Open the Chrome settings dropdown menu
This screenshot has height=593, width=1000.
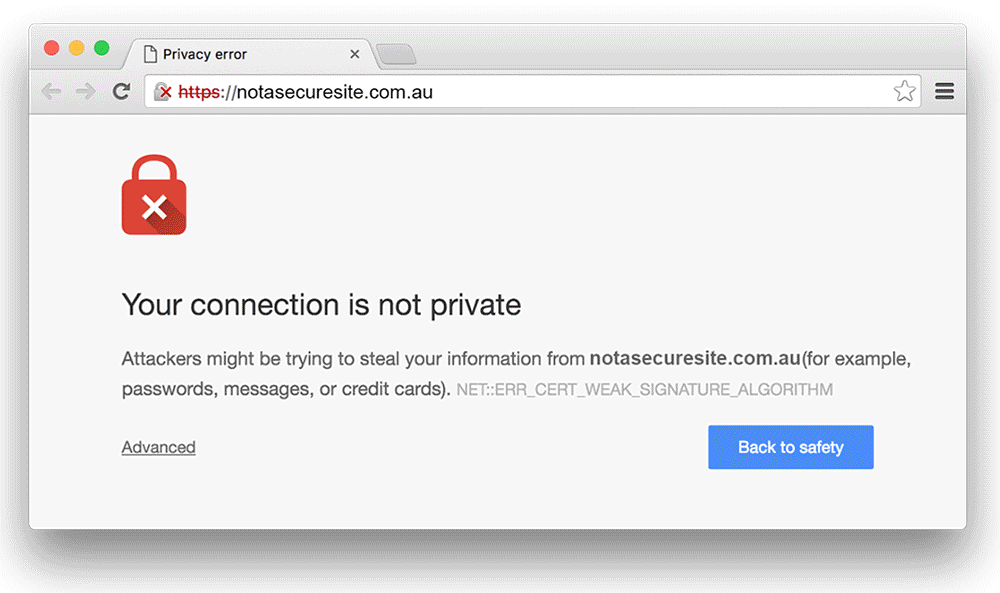click(944, 91)
